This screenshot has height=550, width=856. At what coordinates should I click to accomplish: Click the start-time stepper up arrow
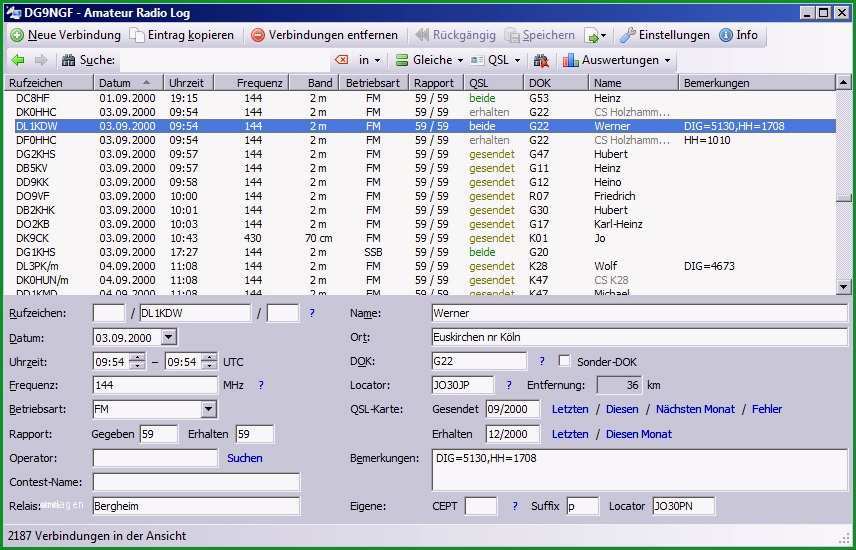137,357
